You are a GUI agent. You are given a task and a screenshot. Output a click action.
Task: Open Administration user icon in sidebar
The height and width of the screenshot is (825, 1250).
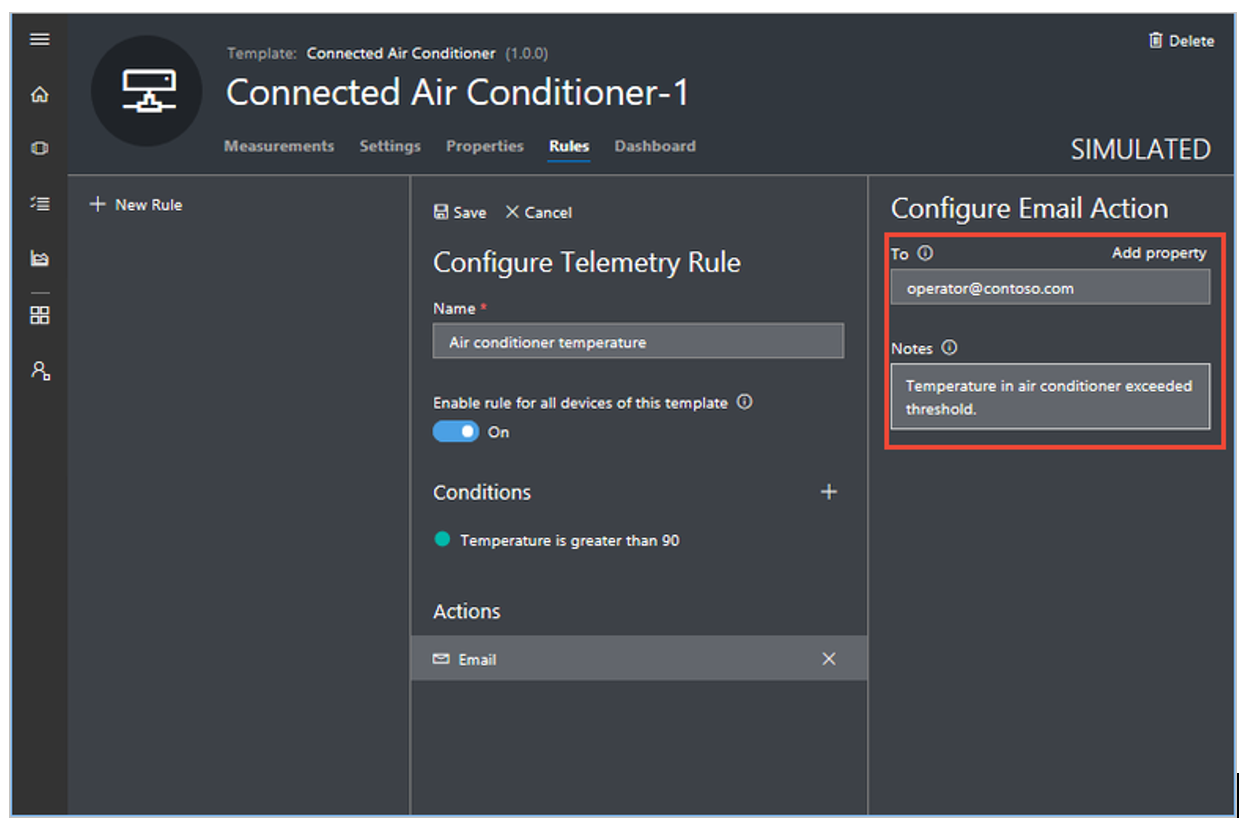39,371
